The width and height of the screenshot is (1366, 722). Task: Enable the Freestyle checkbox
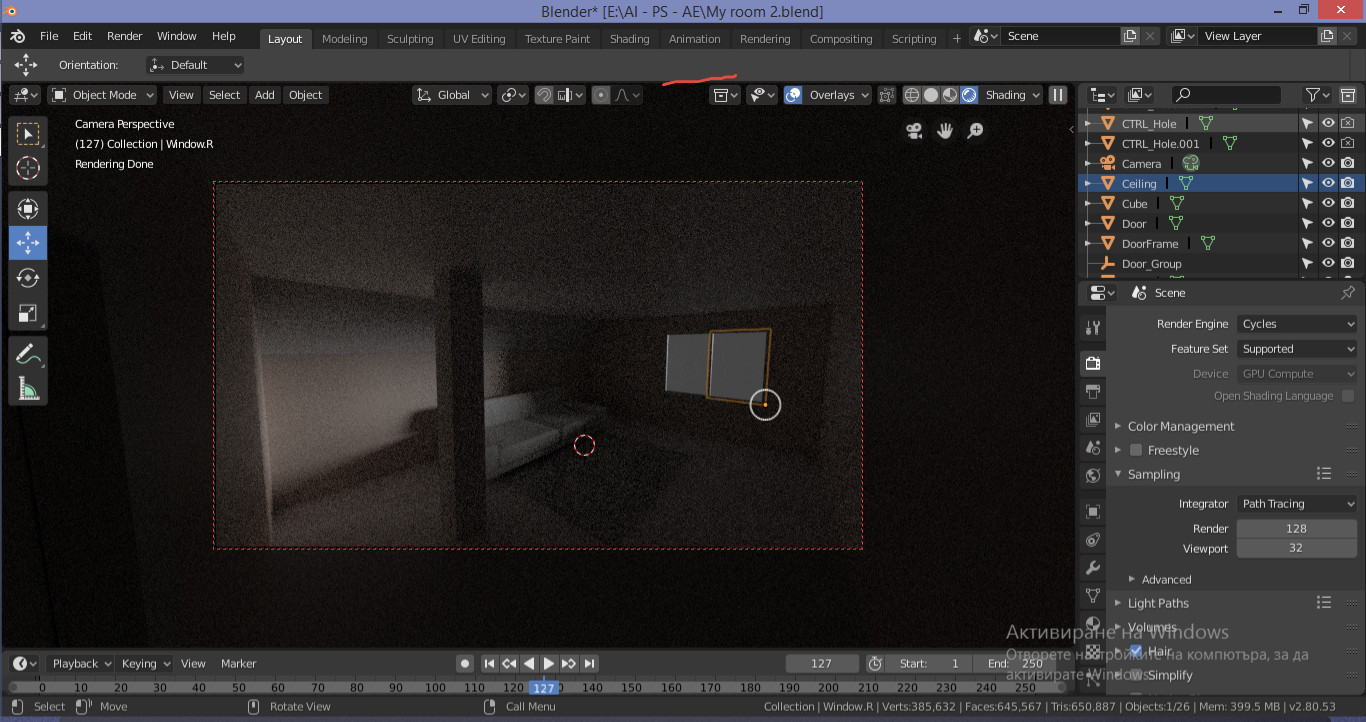tap(1136, 450)
